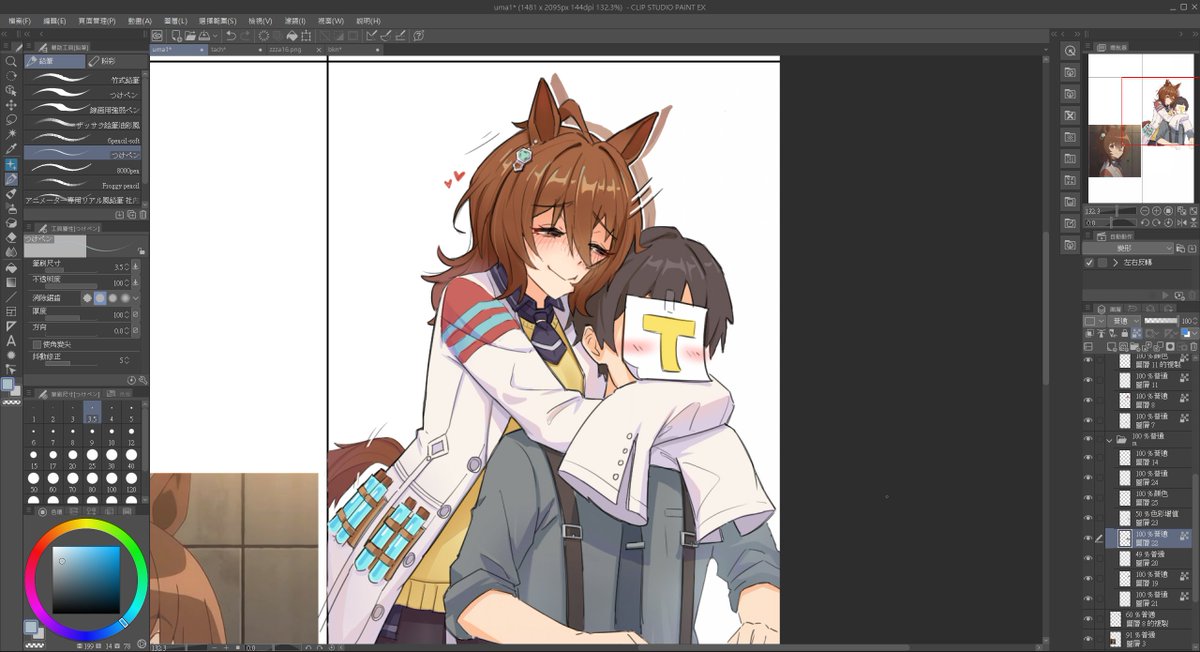Toggle checkmark for 左右反轉 action
Viewport: 1200px width, 652px height.
(x=1089, y=262)
